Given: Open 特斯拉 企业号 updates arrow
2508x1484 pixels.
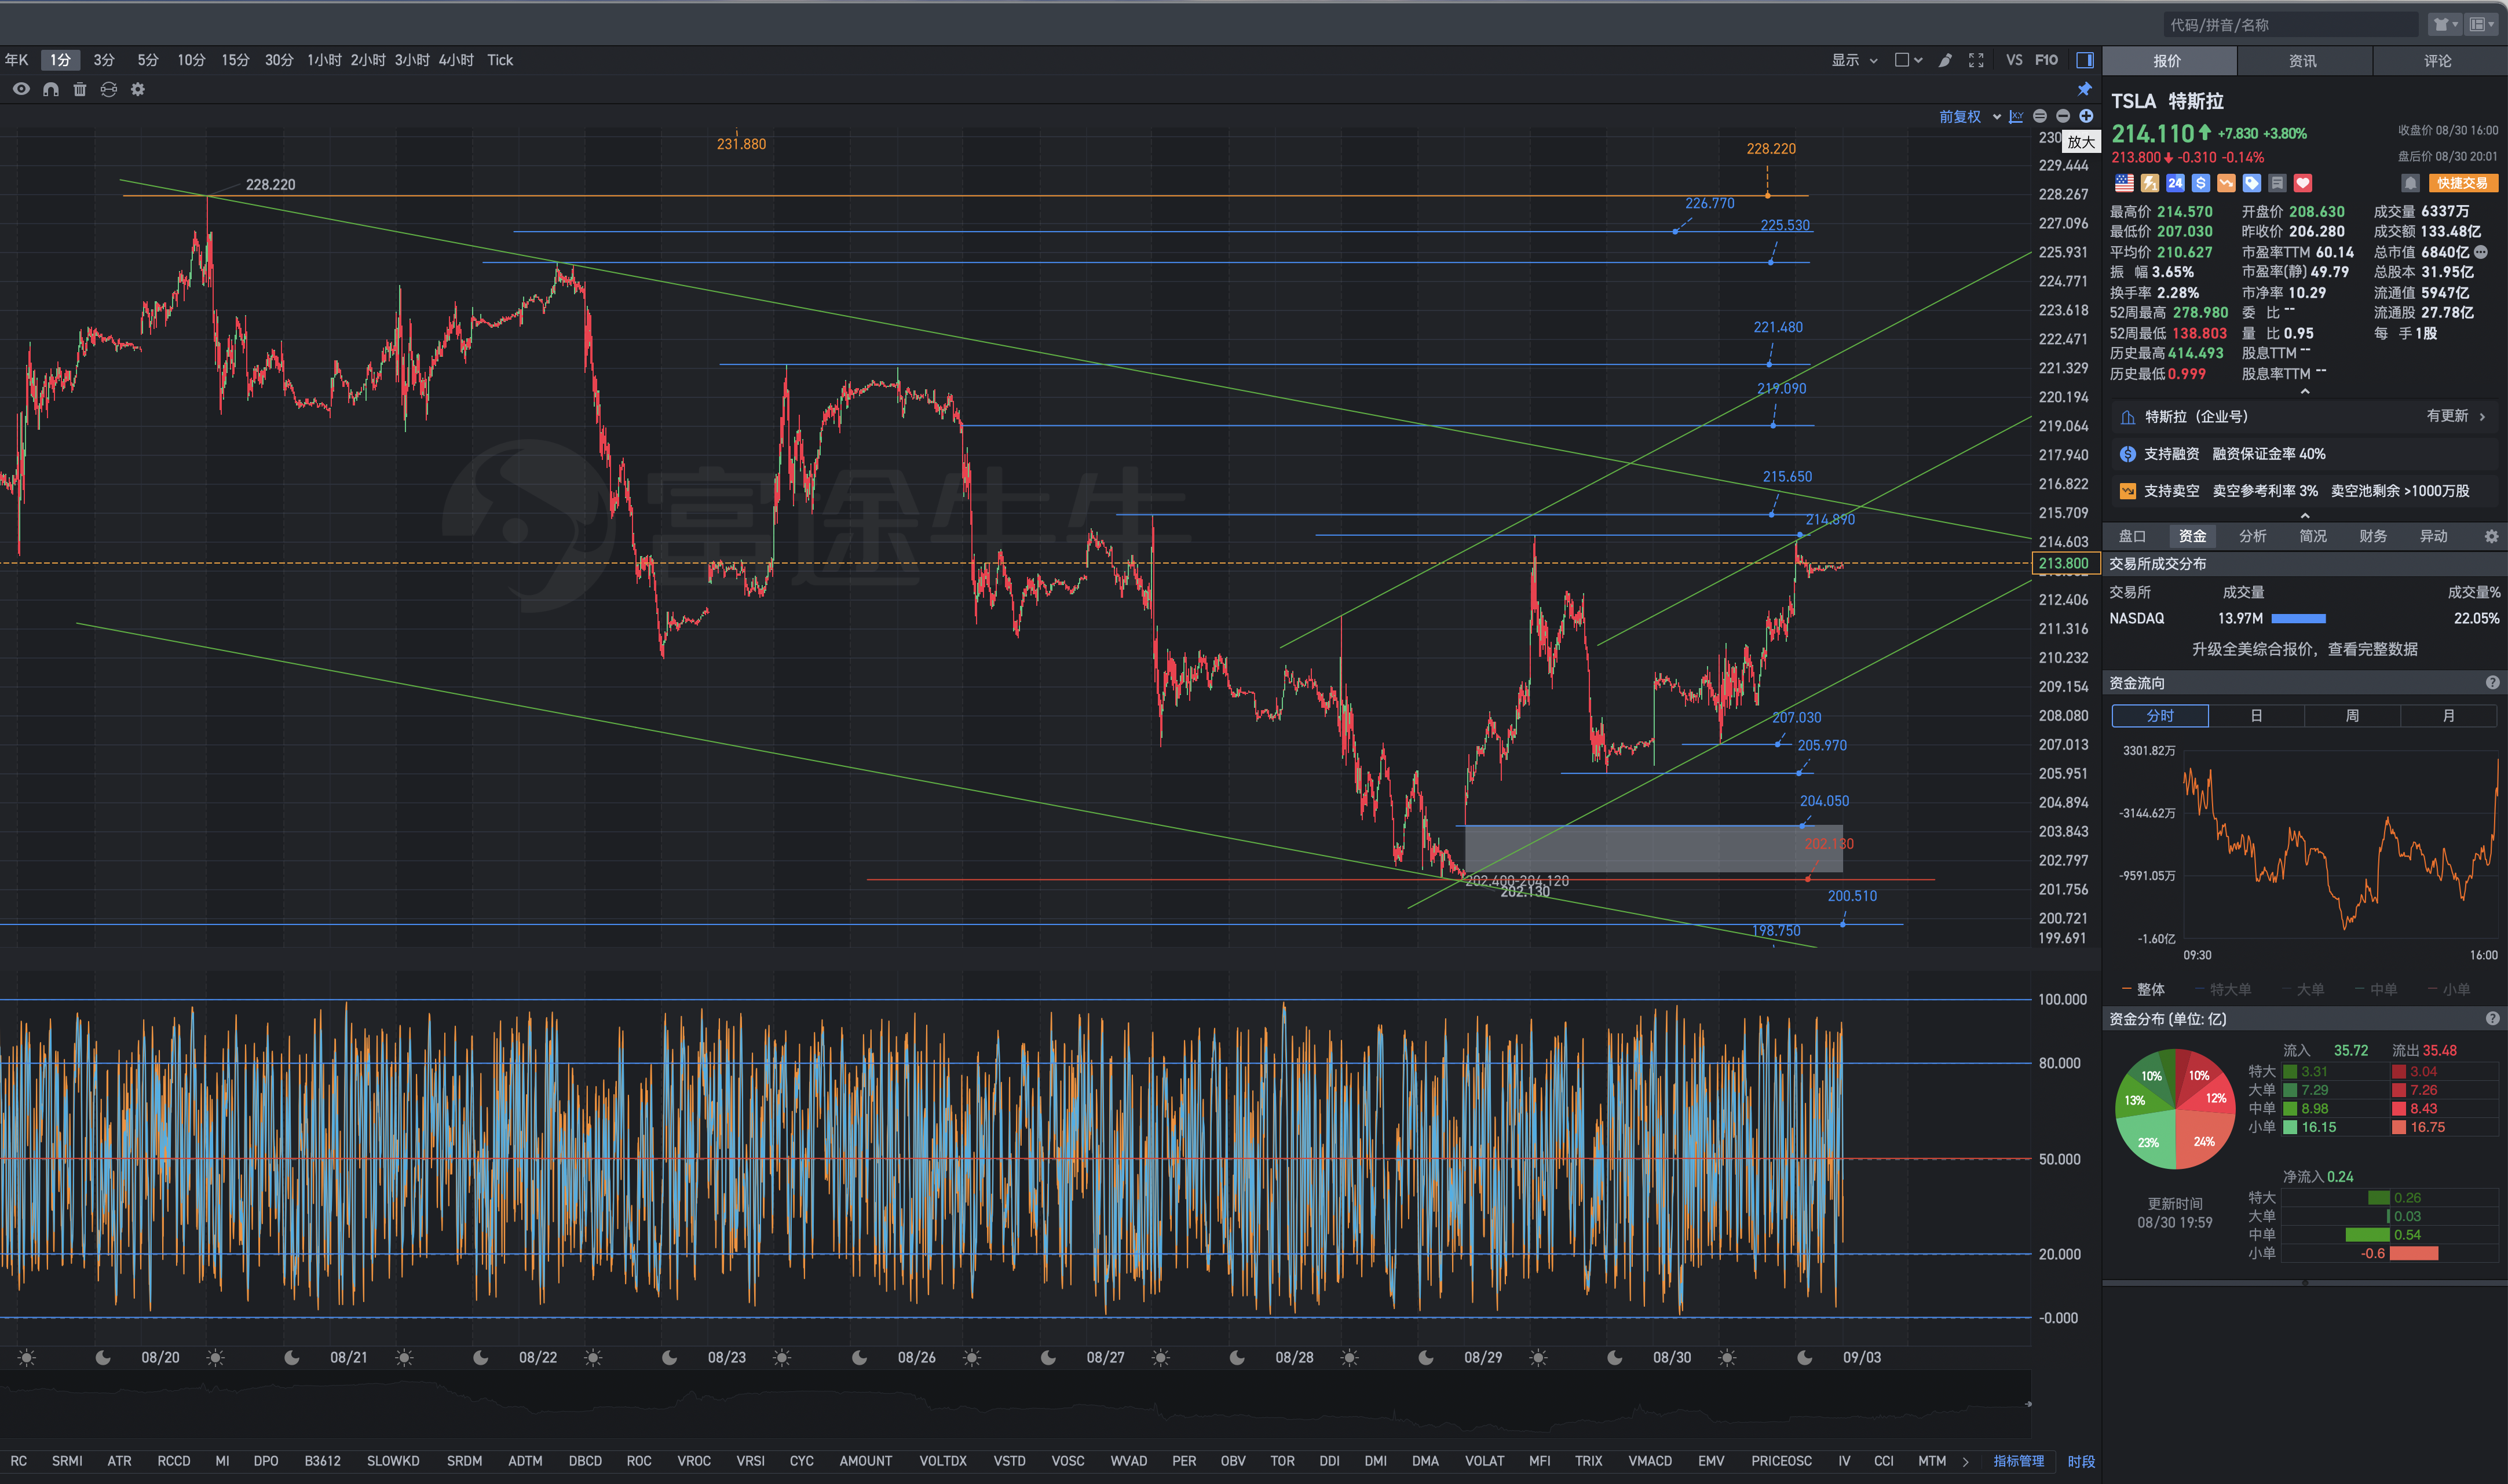Looking at the screenshot, I should click(x=2482, y=417).
